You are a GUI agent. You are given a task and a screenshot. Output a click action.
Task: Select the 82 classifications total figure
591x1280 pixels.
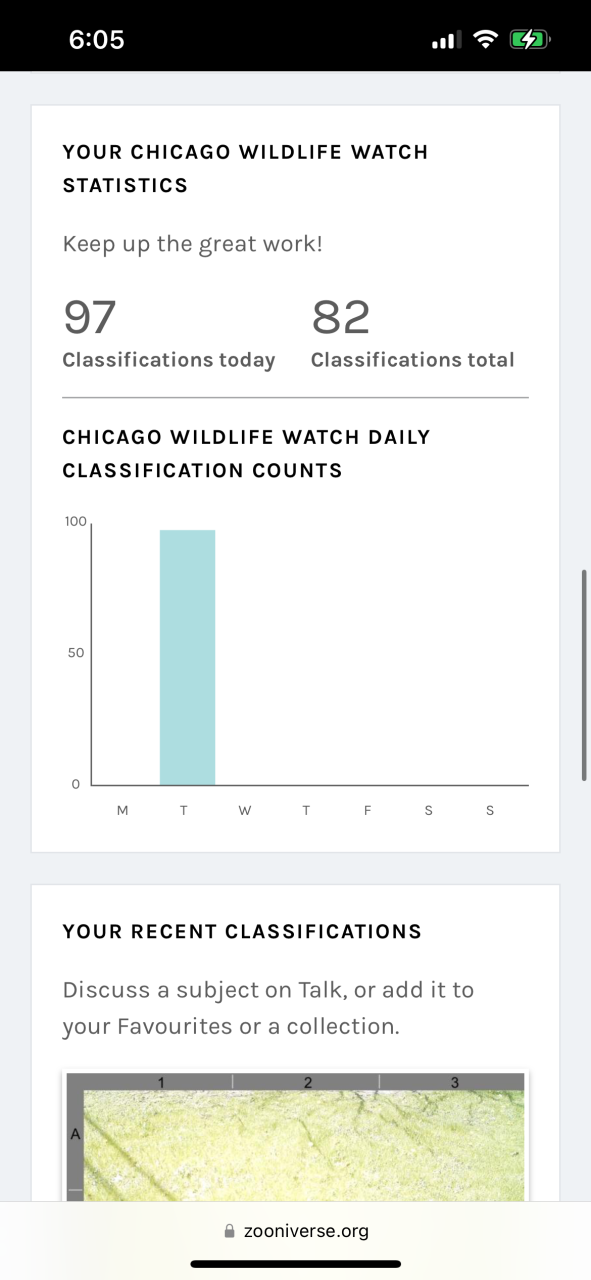click(341, 317)
